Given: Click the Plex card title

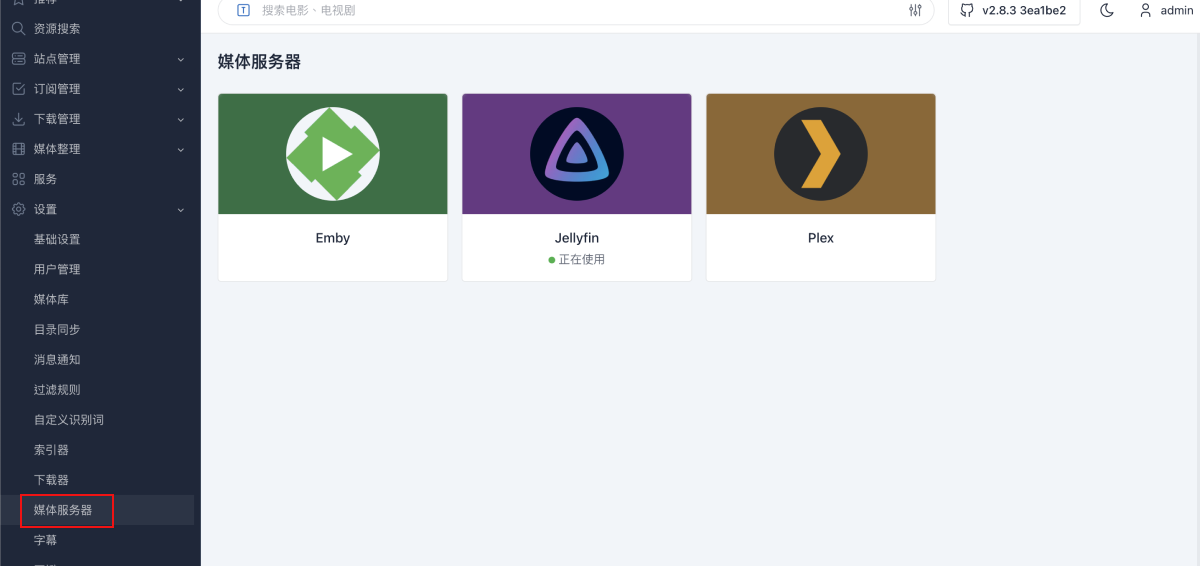Looking at the screenshot, I should (821, 238).
